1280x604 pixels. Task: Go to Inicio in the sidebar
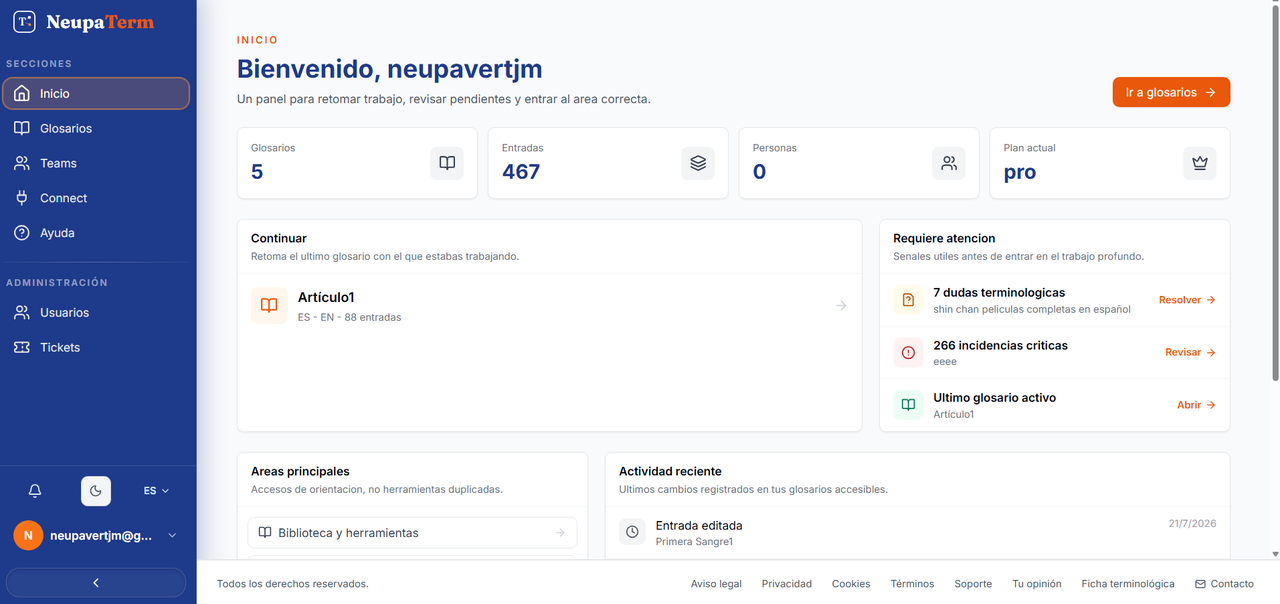tap(96, 93)
